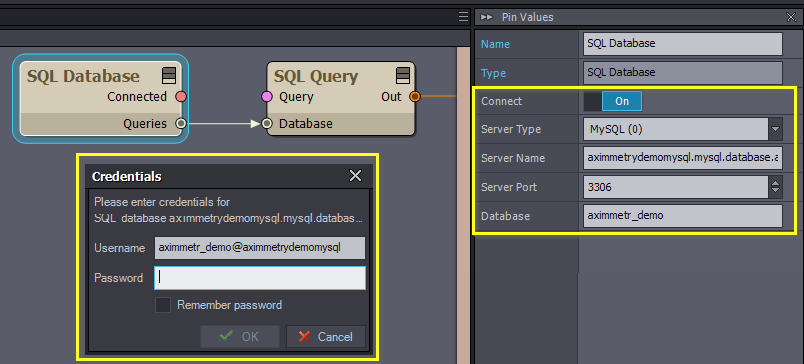Click the SQL Query node database icon

click(x=403, y=75)
